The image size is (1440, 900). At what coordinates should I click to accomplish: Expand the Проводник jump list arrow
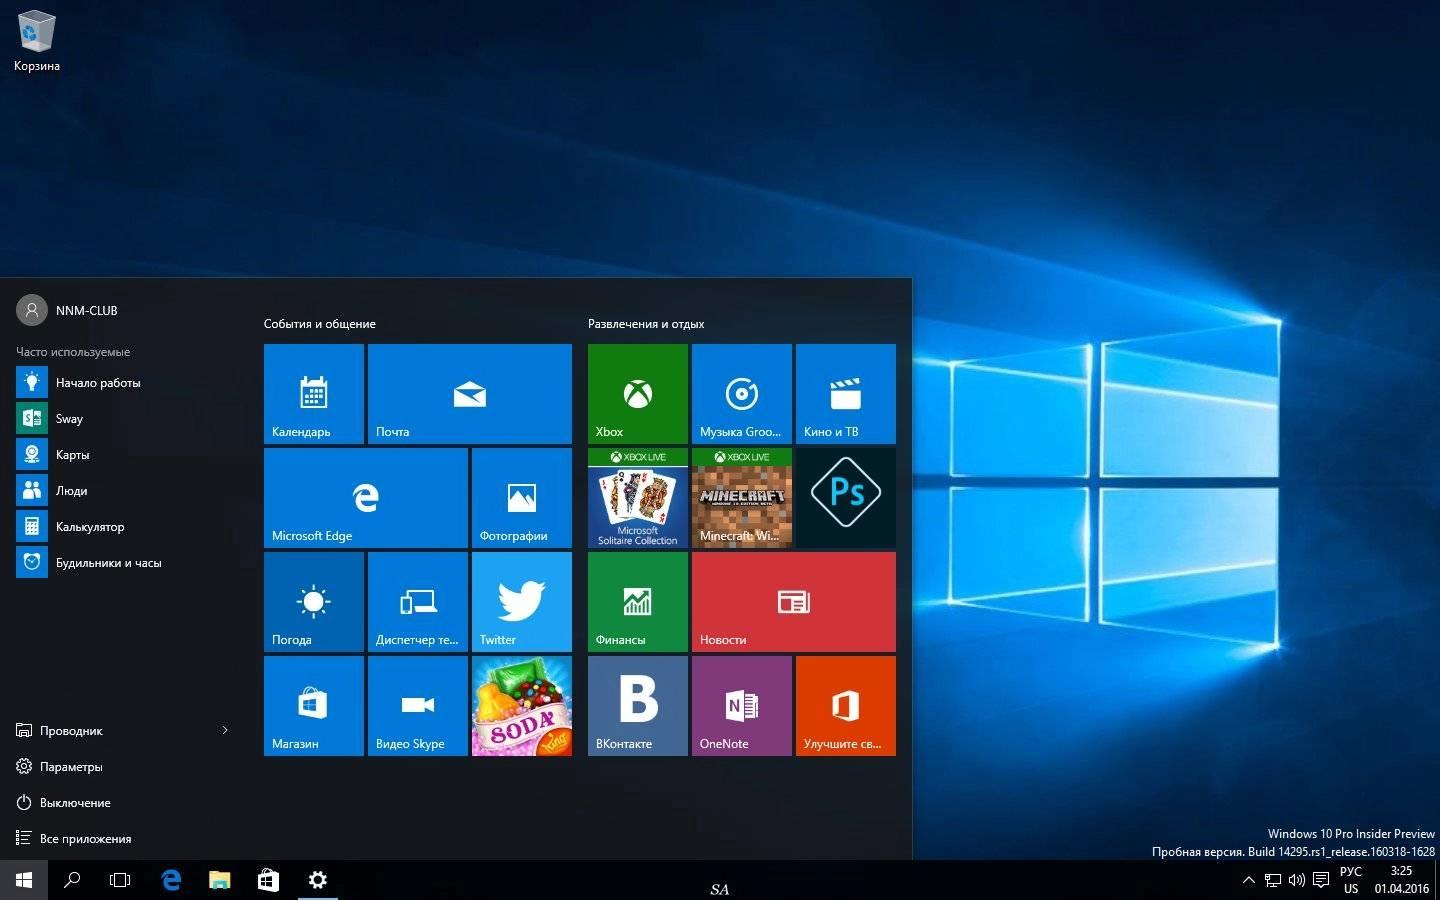click(x=225, y=731)
